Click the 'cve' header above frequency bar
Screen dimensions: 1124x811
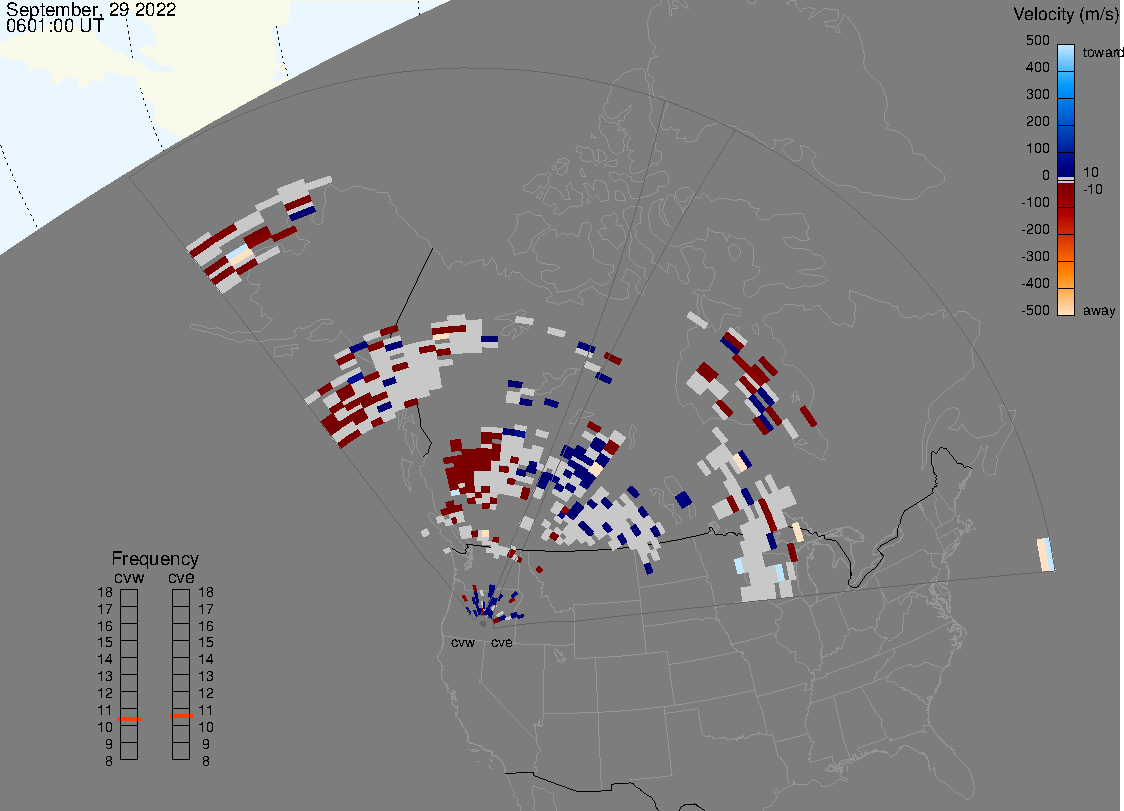(x=181, y=577)
